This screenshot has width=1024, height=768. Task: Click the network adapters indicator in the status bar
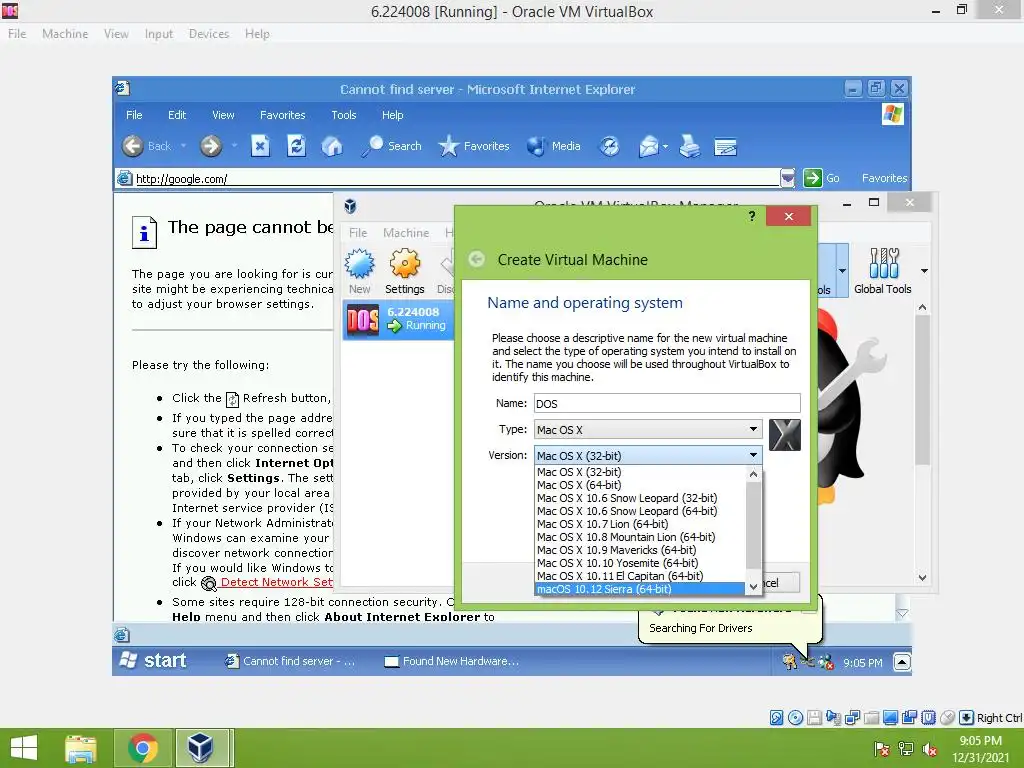click(x=852, y=718)
